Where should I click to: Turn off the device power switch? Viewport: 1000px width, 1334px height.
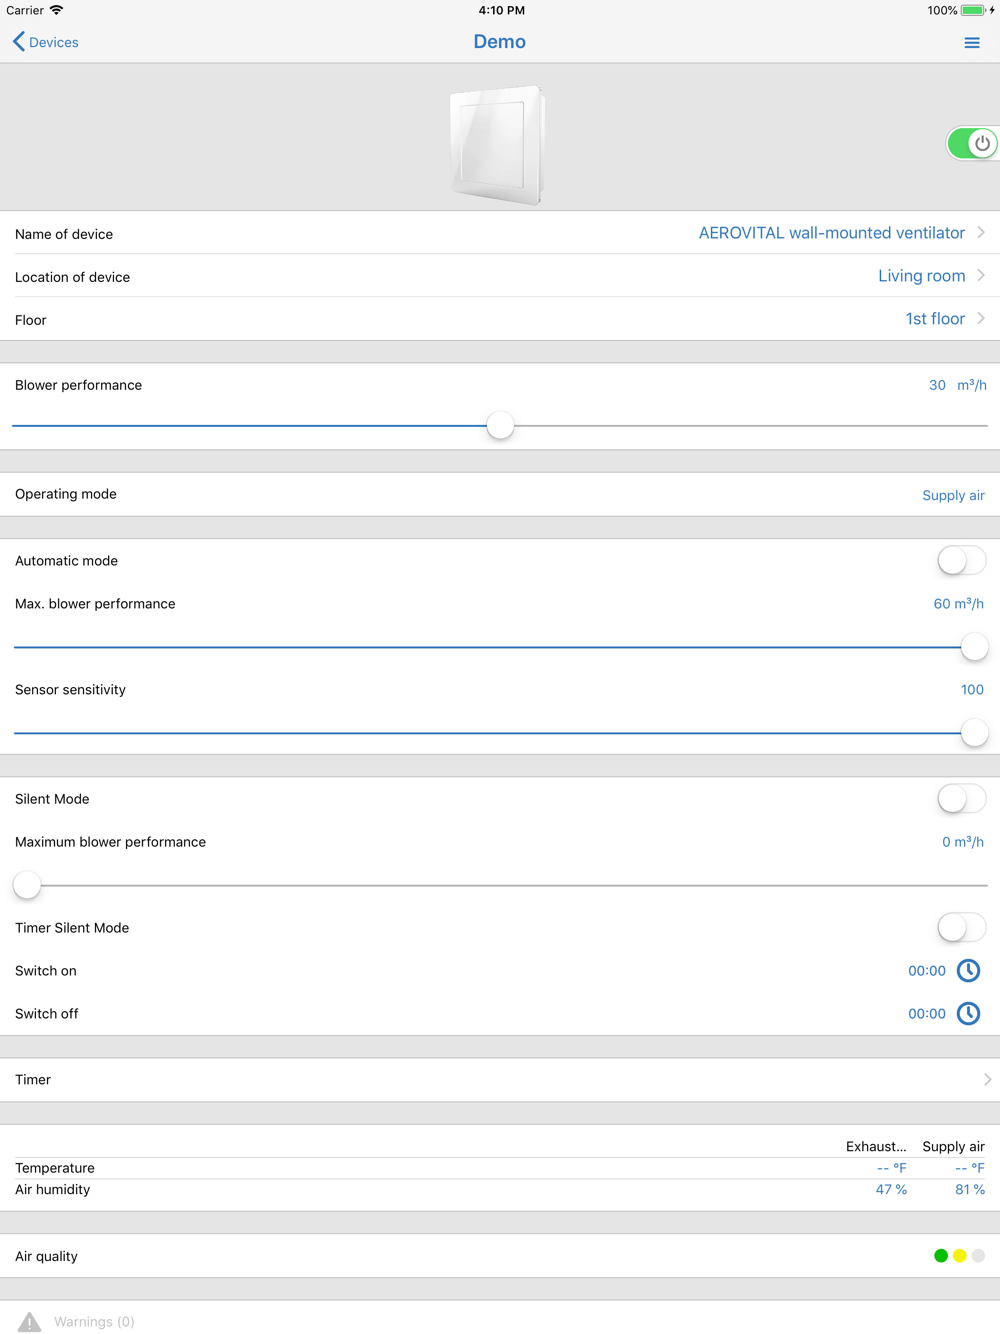click(x=971, y=143)
